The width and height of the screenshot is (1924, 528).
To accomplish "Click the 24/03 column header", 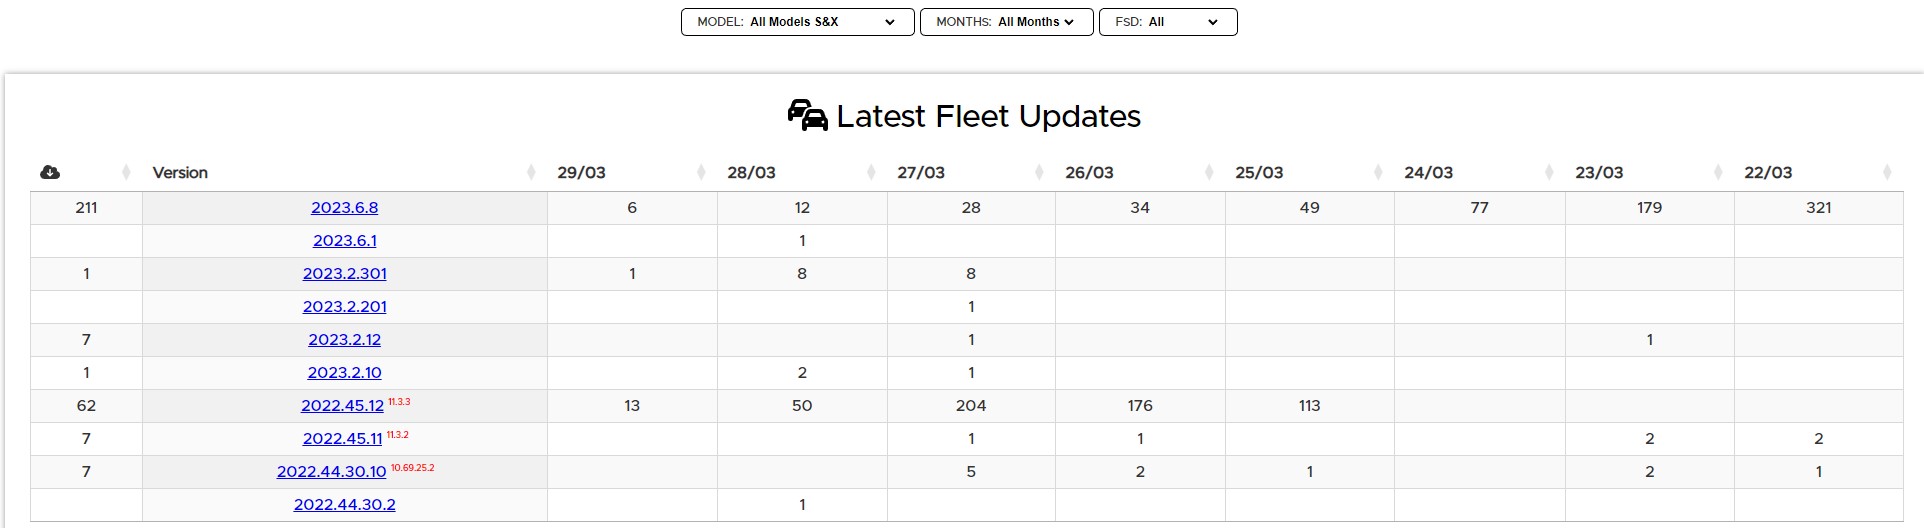I will coord(1428,173).
